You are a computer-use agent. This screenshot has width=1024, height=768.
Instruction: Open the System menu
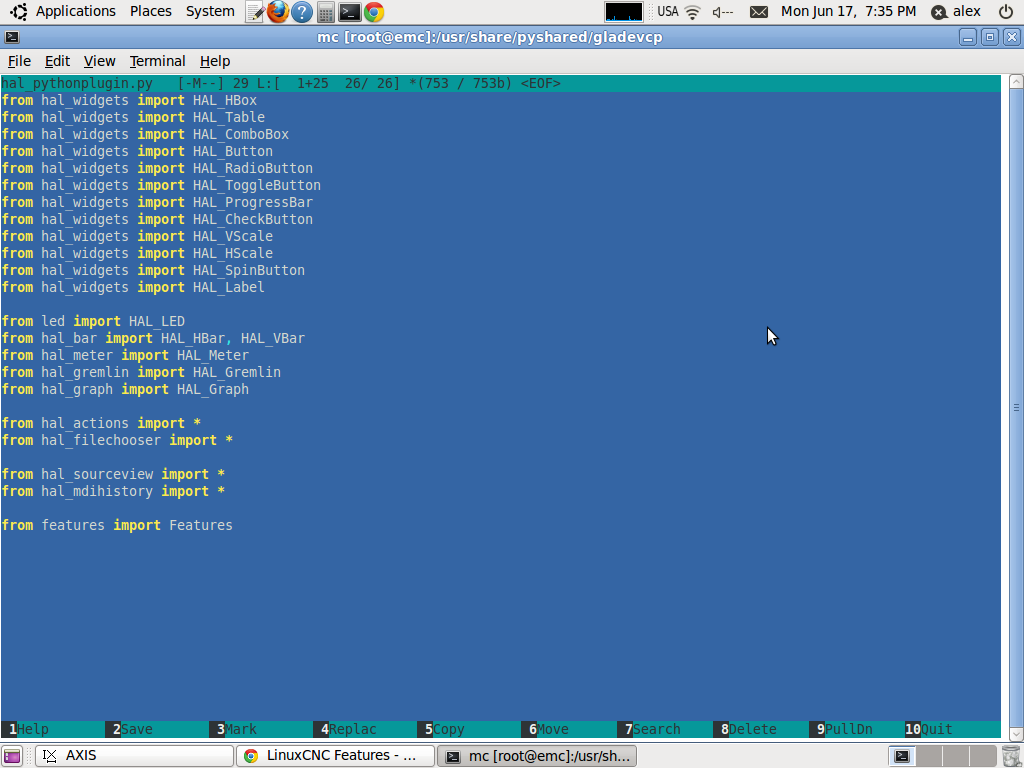210,11
